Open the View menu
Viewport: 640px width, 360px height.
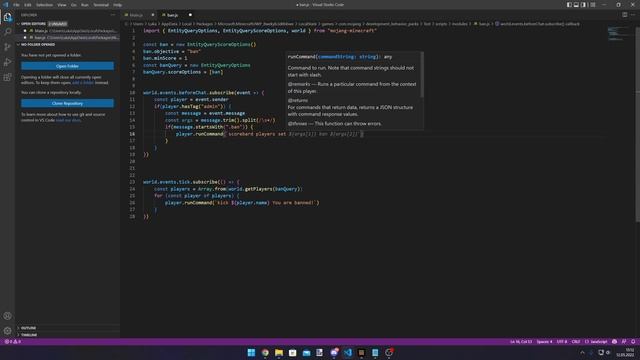[62, 5]
